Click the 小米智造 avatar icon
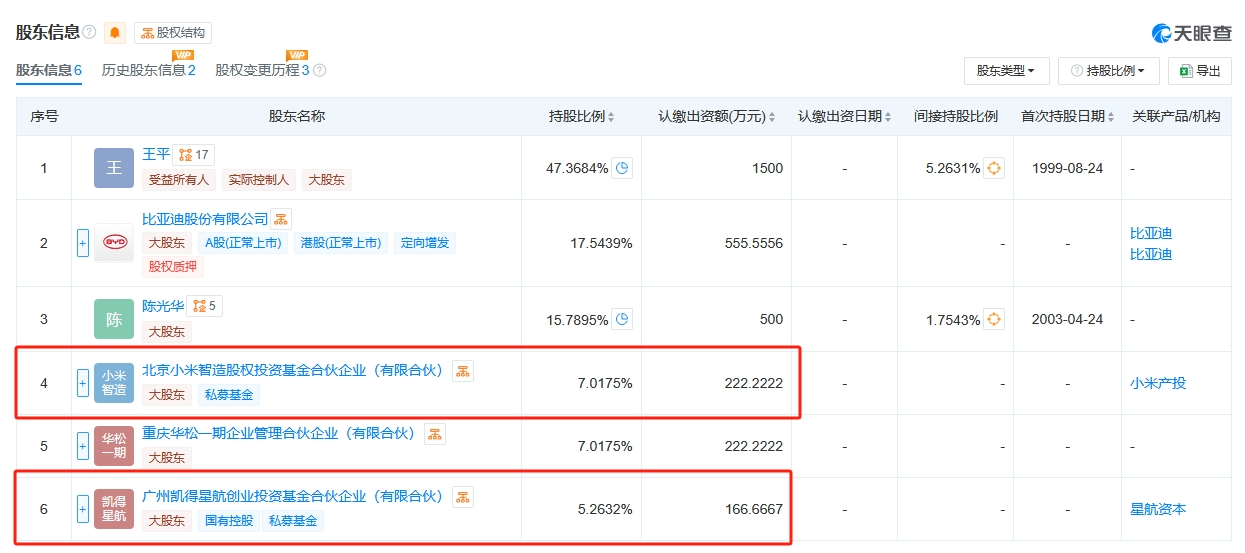 tap(114, 383)
